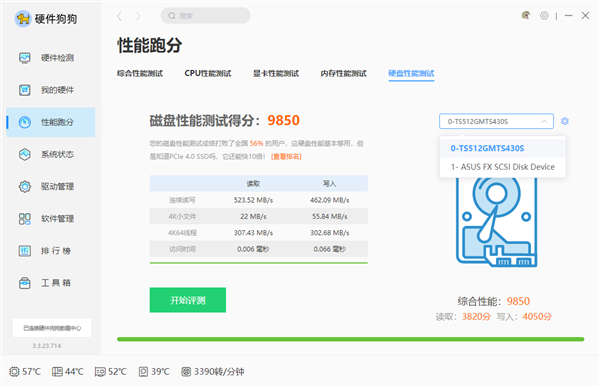
Task: Choose 1- ASUS FX SCSI Disk Device
Action: (x=502, y=167)
